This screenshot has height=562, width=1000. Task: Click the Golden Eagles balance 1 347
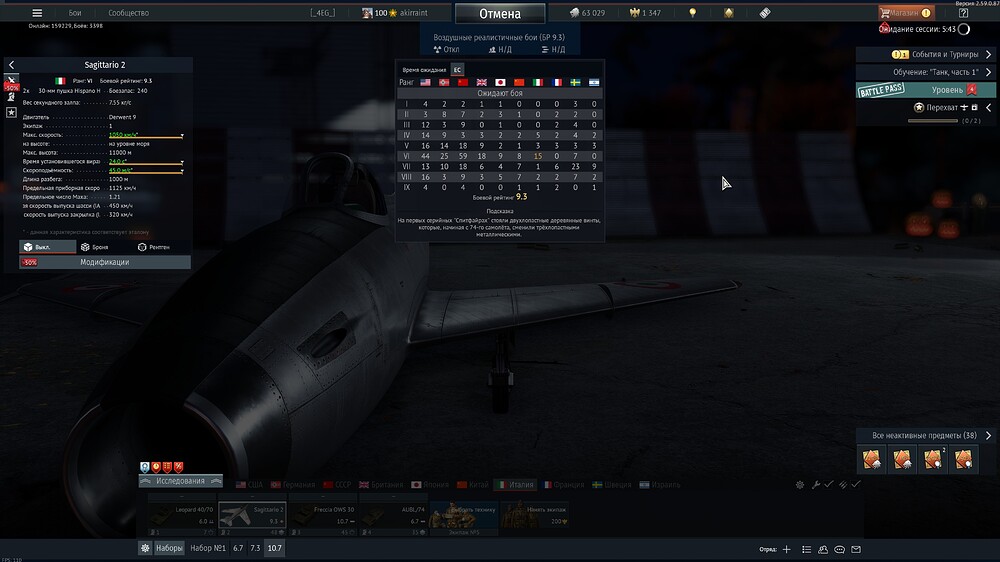click(645, 13)
